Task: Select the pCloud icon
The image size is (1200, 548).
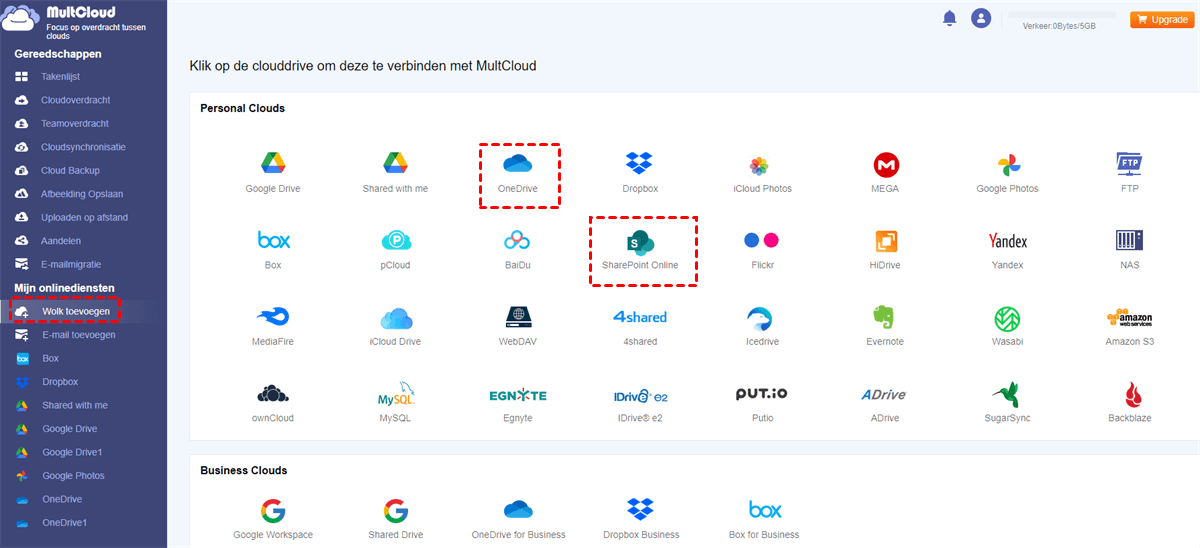Action: coord(395,241)
